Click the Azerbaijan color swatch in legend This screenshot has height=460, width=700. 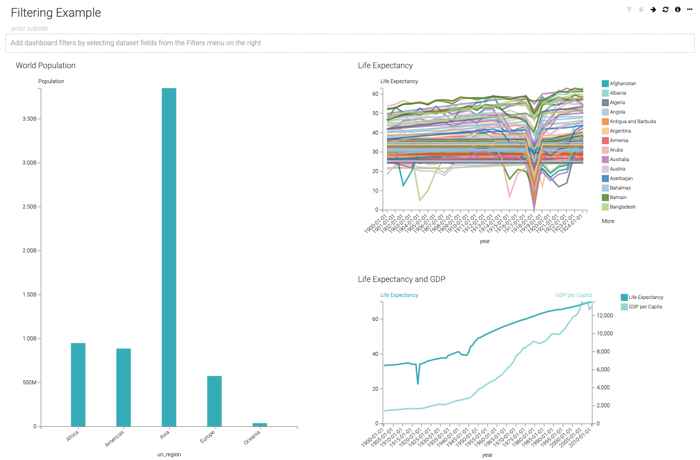tap(605, 179)
